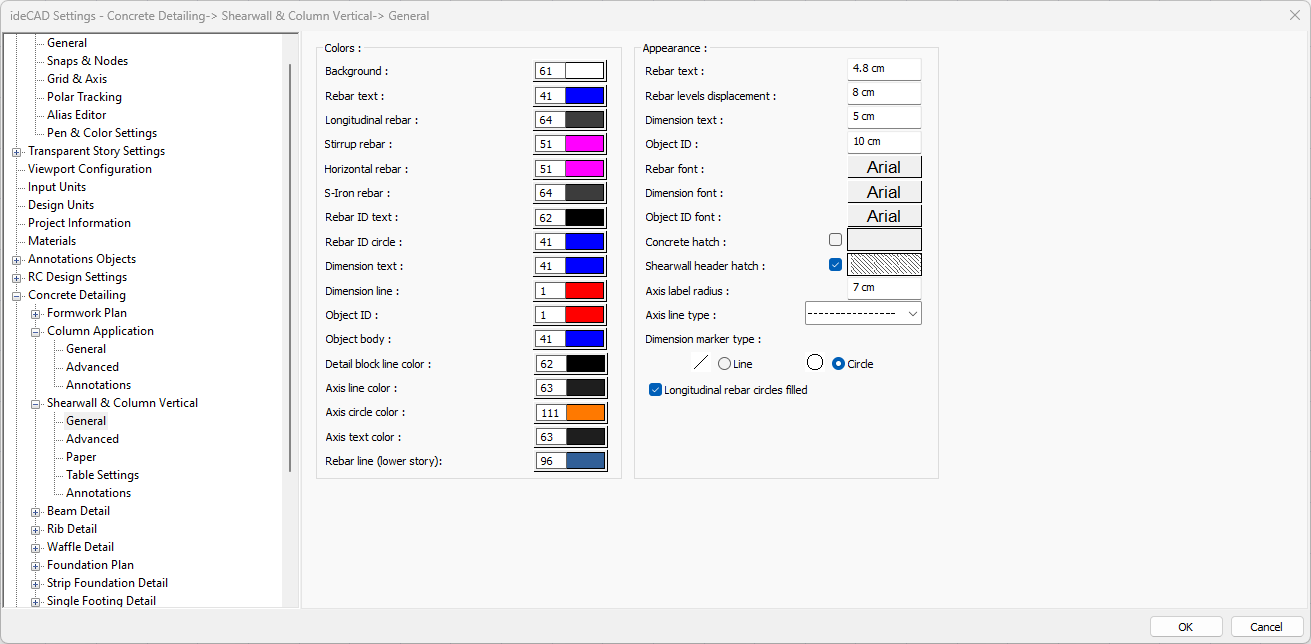Expand the Beam Detail tree node
1311x644 pixels.
[x=36, y=512]
